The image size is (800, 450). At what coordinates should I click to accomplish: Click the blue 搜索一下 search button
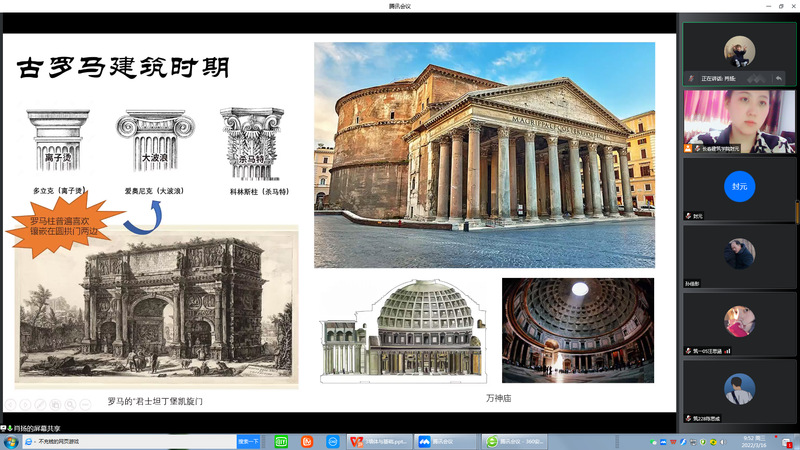[x=249, y=441]
